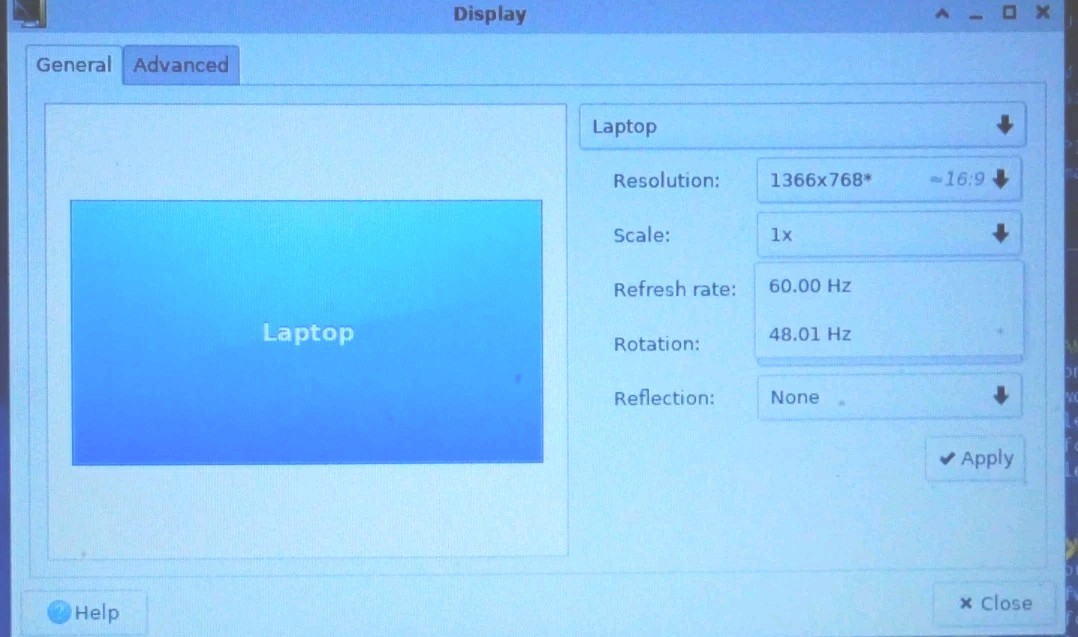This screenshot has width=1078, height=637.
Task: Click the Resolution label
Action: tap(666, 181)
